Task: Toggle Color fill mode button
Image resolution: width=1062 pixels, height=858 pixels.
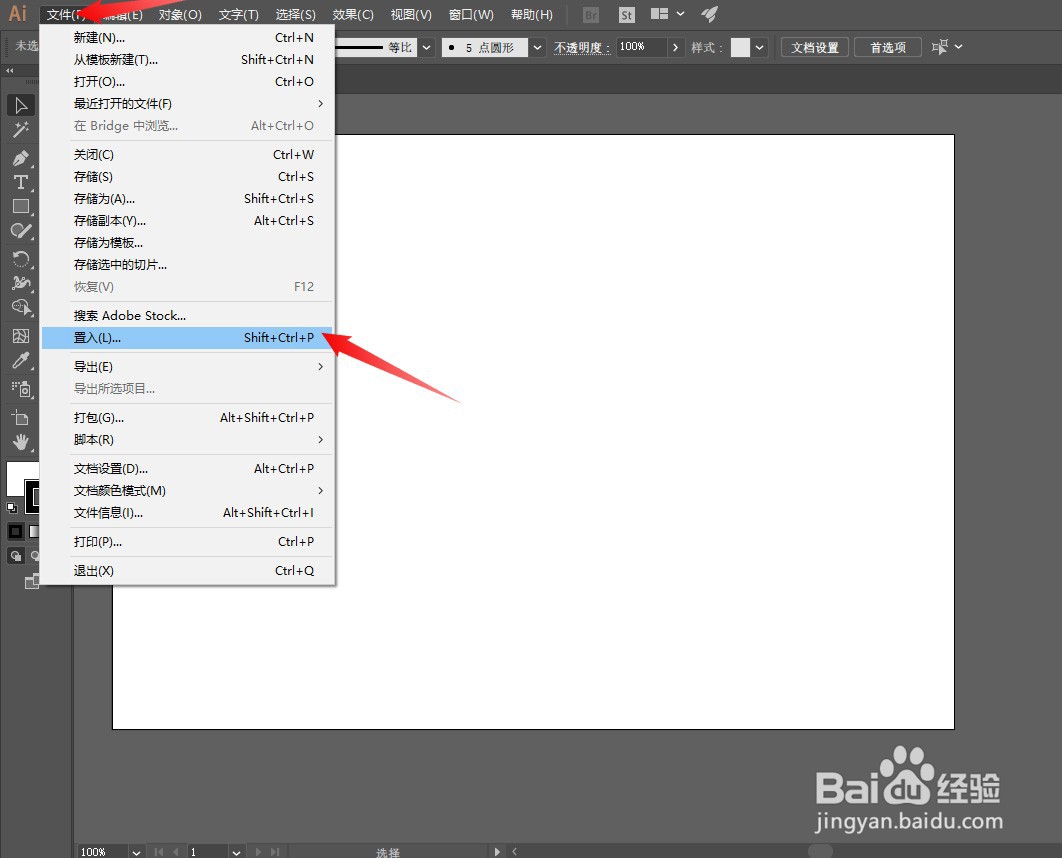Action: (16, 532)
